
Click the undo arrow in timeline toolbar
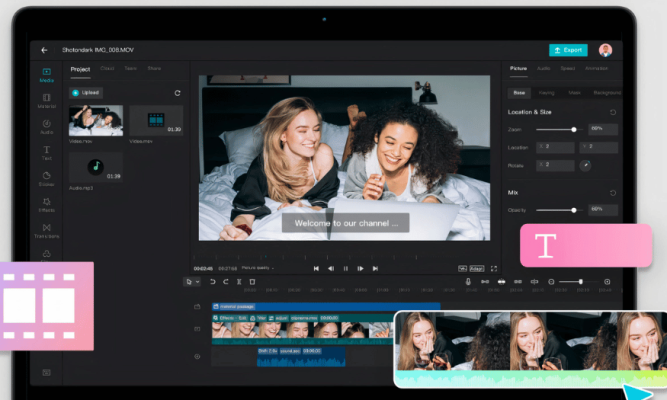(x=212, y=282)
